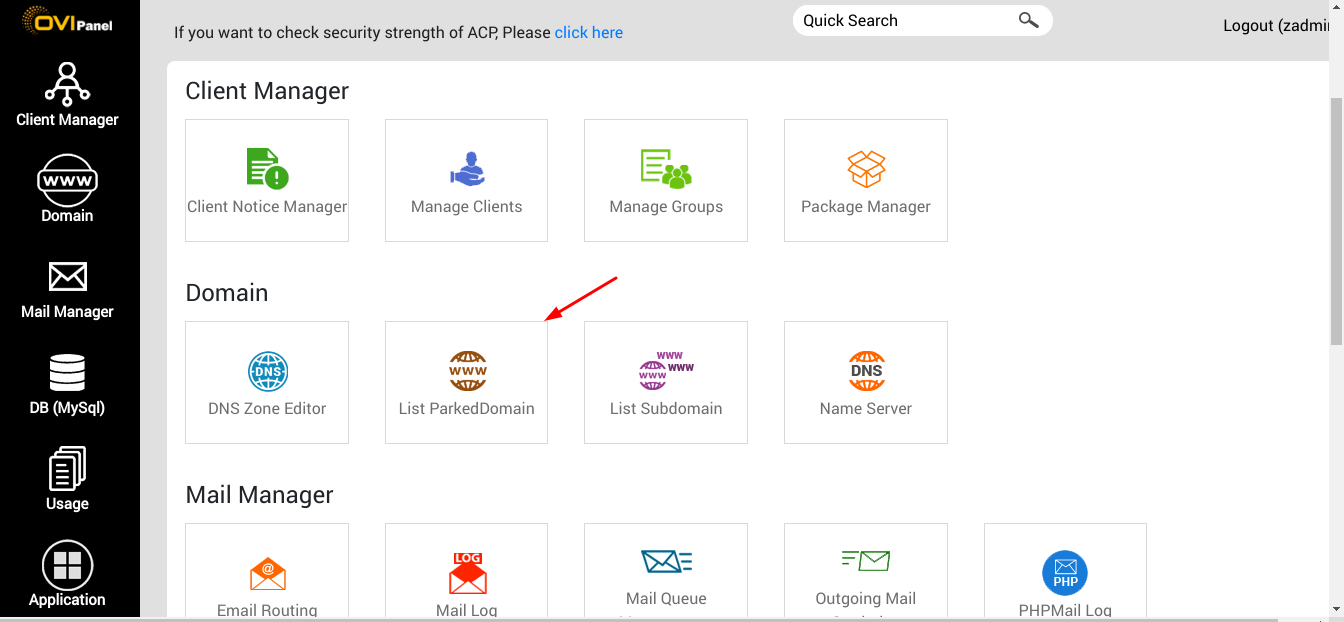Open the Manage Groups tile
Image resolution: width=1344 pixels, height=622 pixels.
[x=666, y=181]
